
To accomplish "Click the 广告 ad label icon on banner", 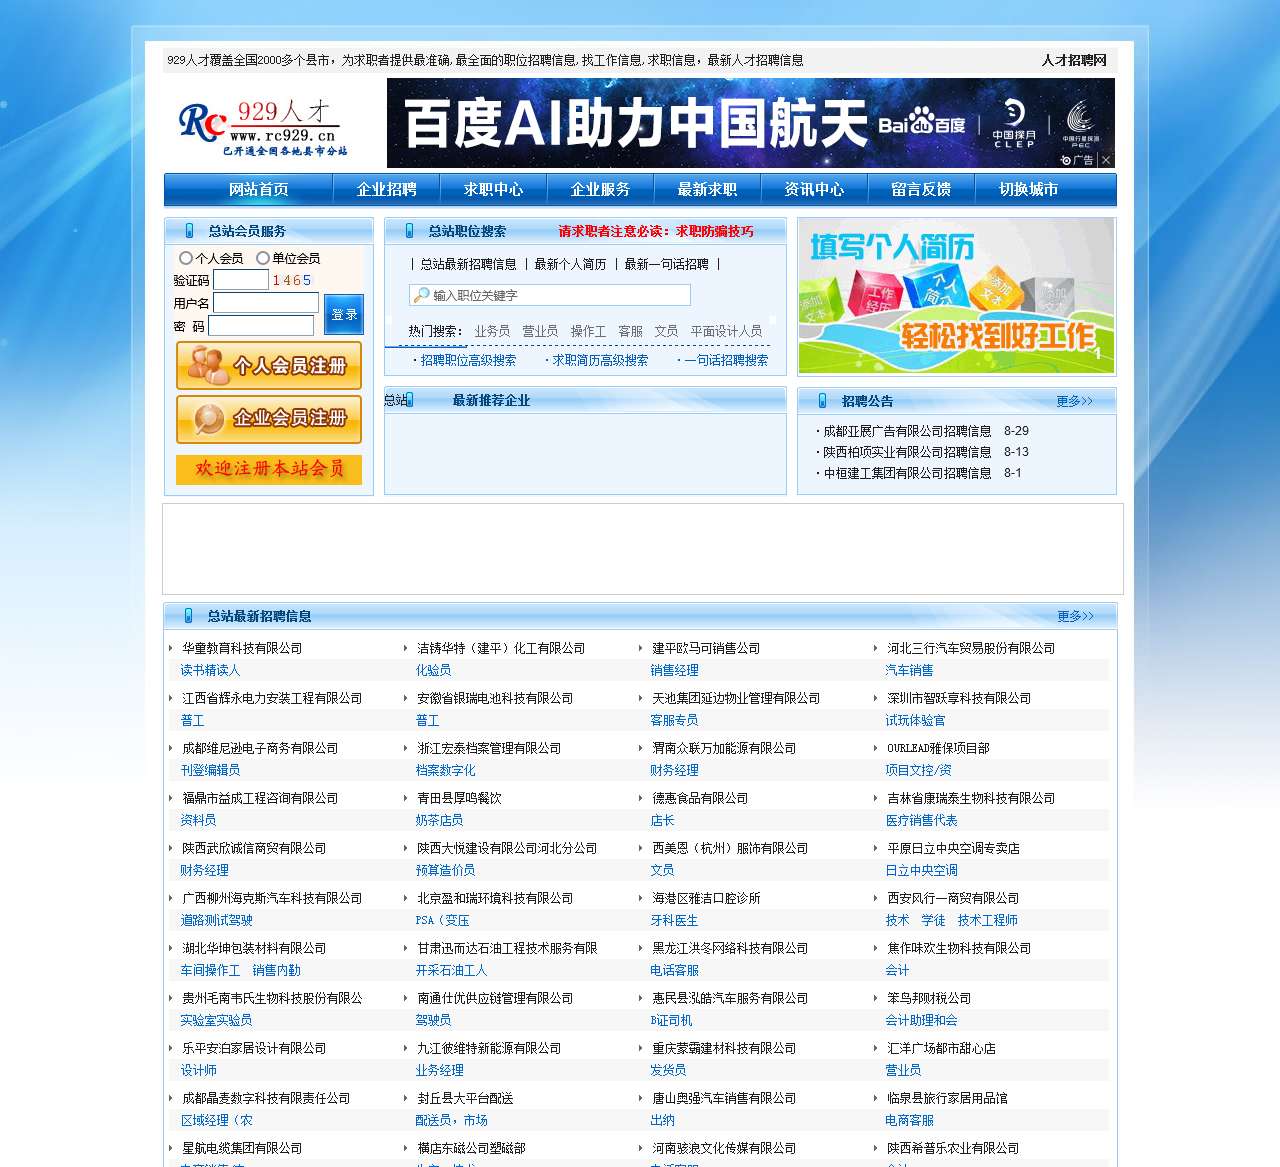I will (x=1078, y=160).
